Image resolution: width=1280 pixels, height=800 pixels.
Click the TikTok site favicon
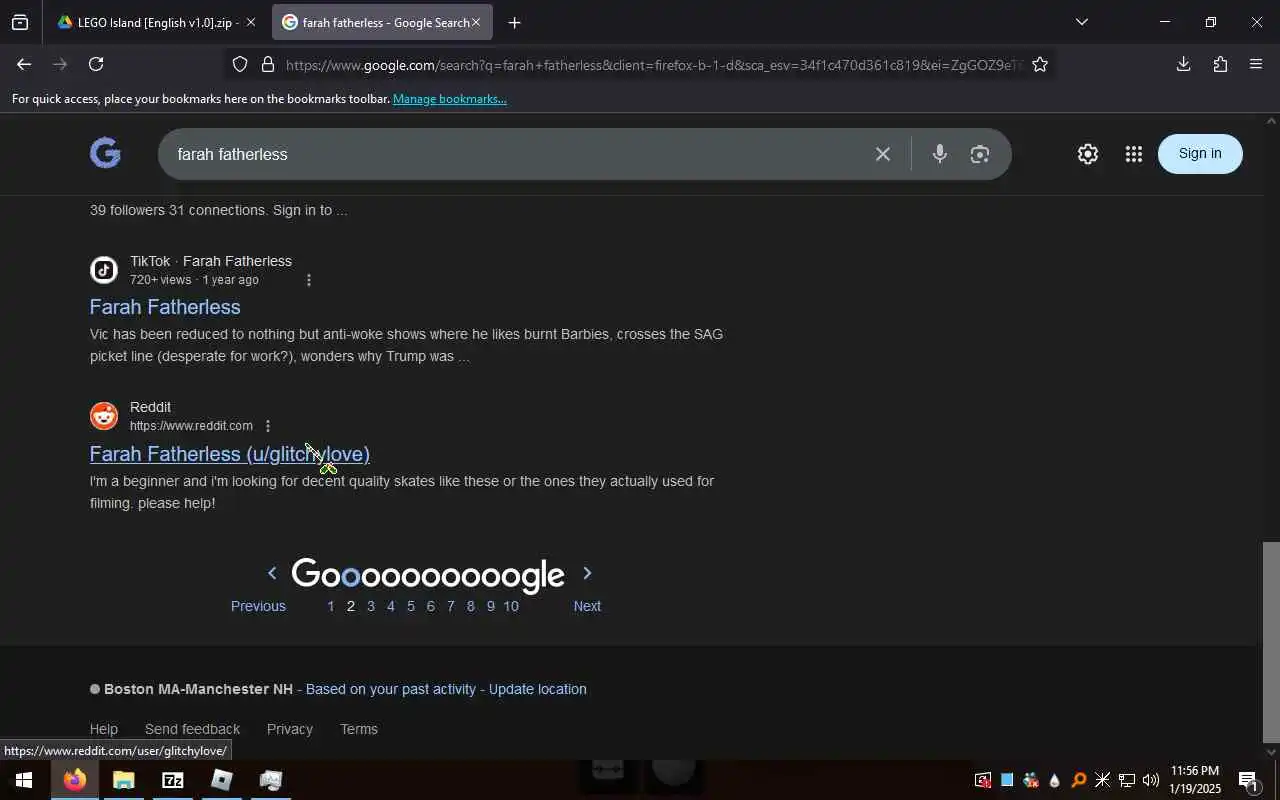[x=104, y=270]
